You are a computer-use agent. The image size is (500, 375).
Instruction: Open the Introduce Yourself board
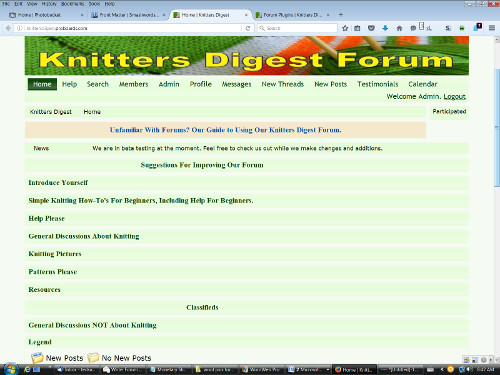[x=58, y=183]
